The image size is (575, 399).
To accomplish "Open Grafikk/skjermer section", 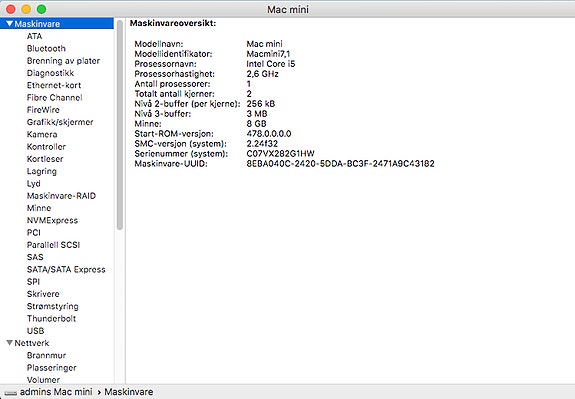I will pyautogui.click(x=60, y=122).
